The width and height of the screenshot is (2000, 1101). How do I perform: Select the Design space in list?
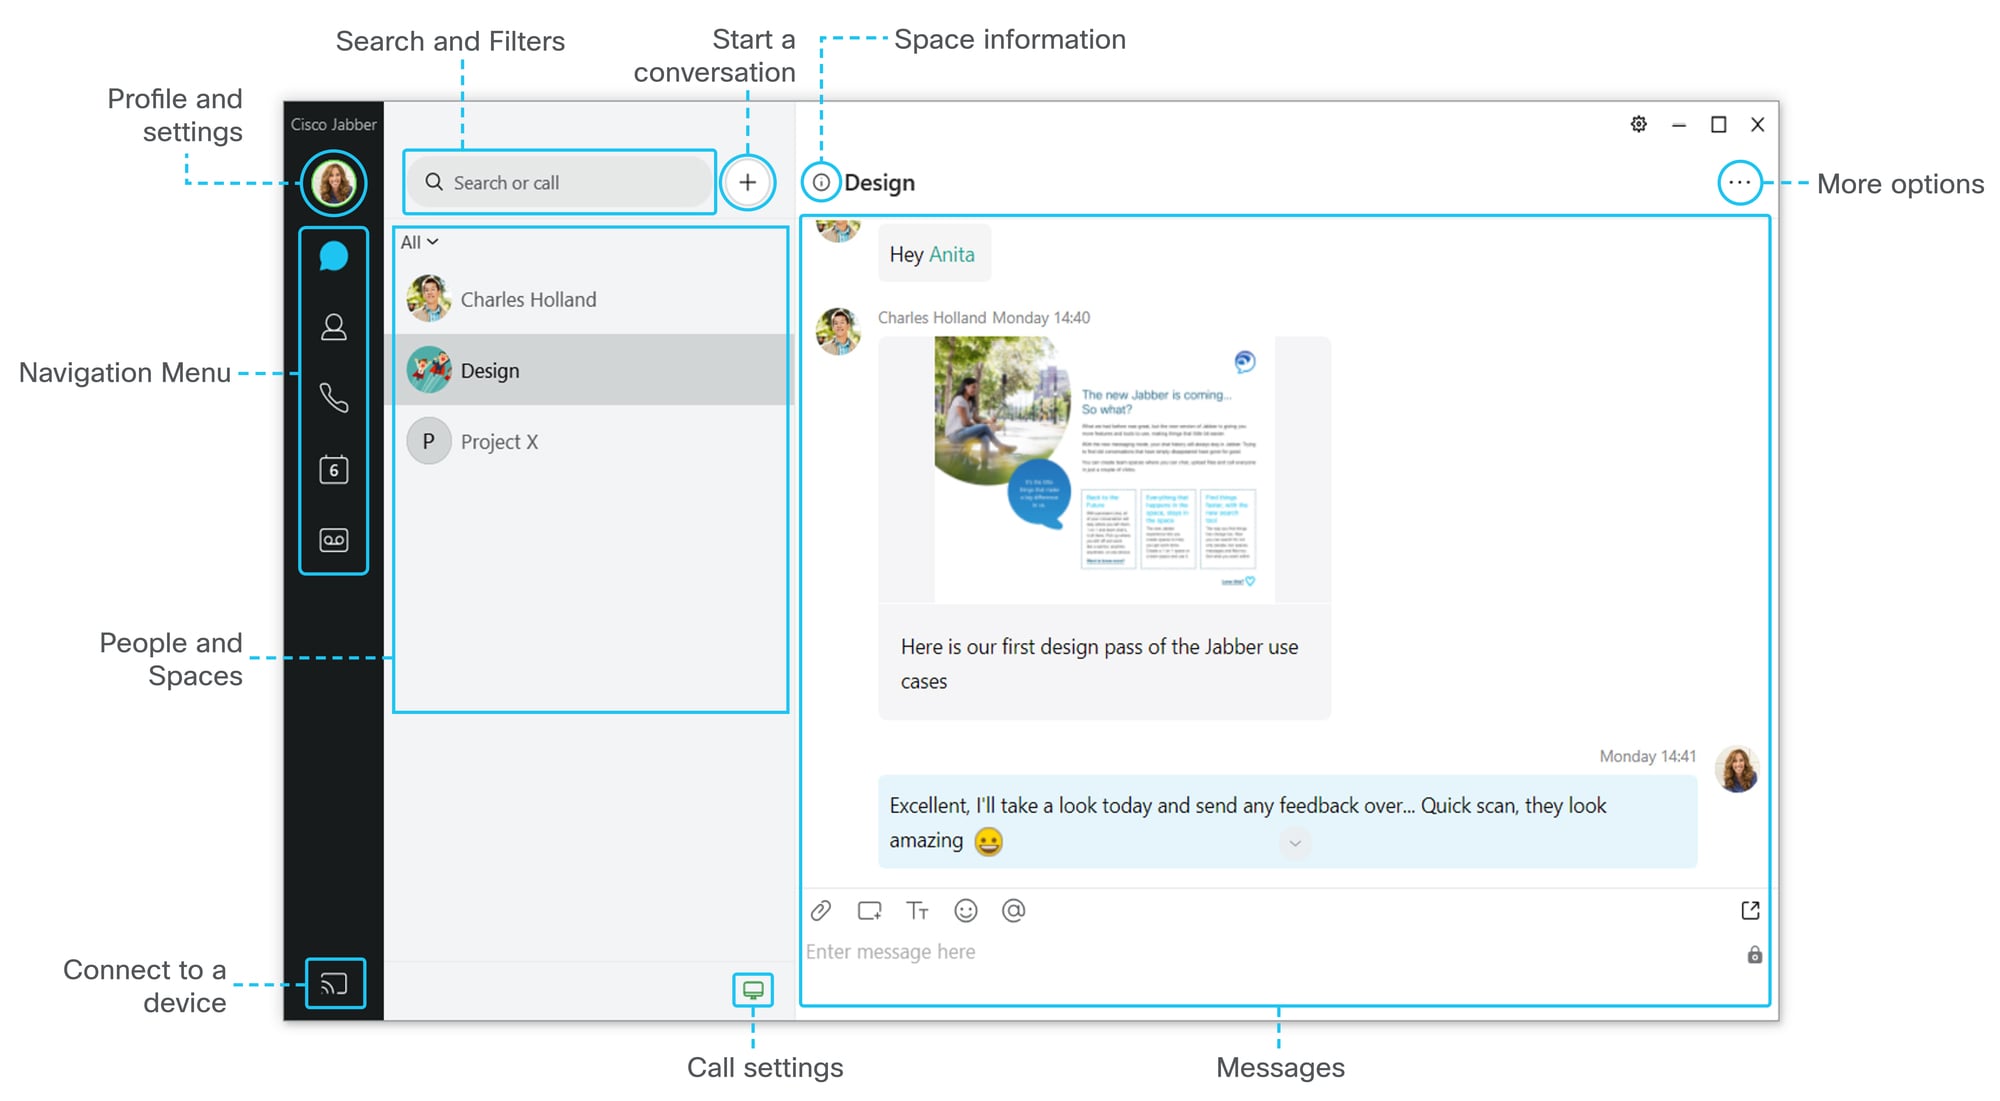point(591,370)
